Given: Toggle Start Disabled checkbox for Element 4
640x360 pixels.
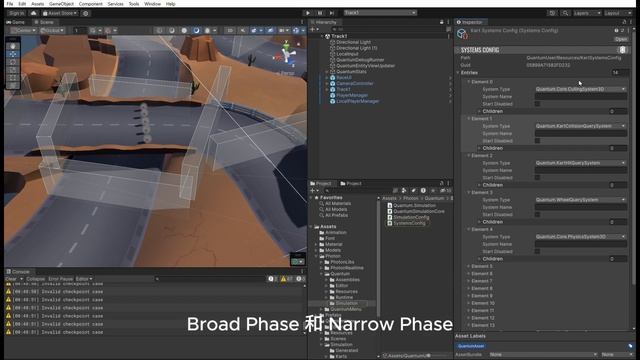Looking at the screenshot, I should tap(538, 251).
